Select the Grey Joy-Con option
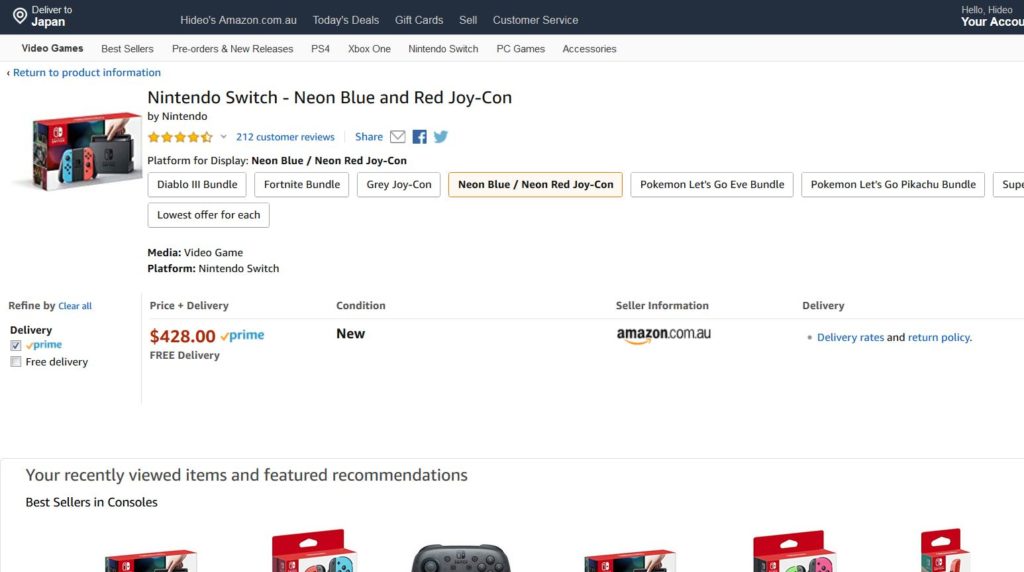 (x=398, y=185)
